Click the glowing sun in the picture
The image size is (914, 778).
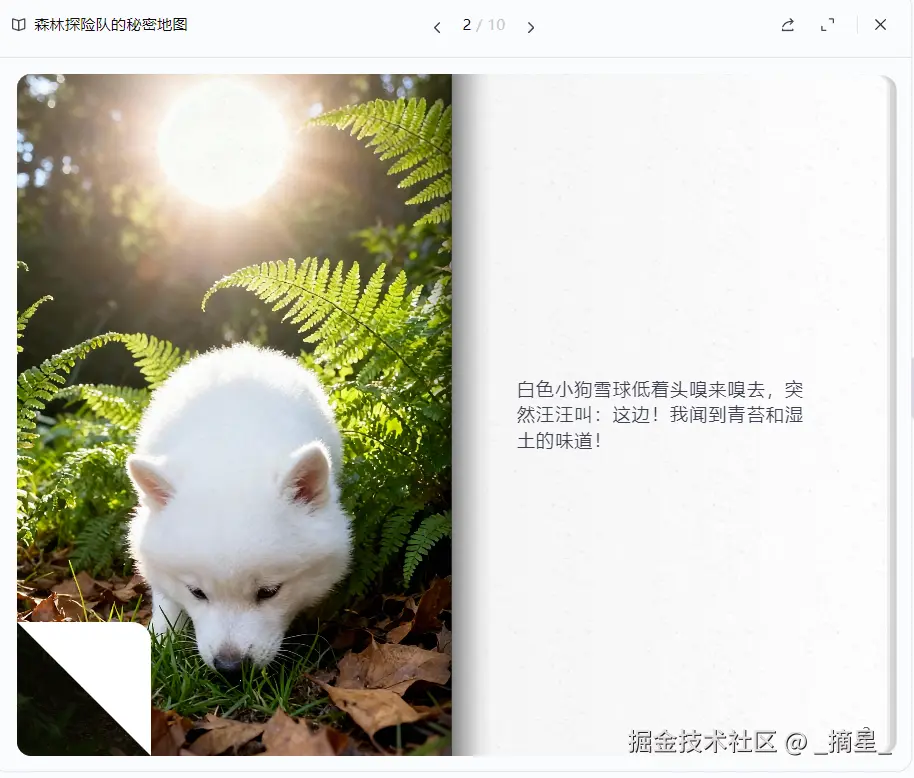pos(223,144)
